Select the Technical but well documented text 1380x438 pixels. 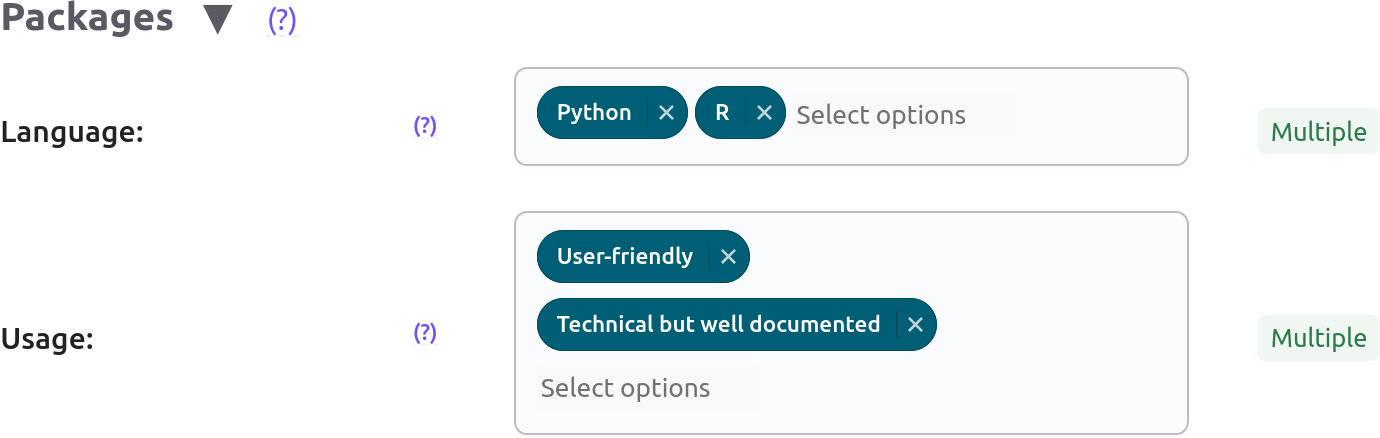(718, 325)
